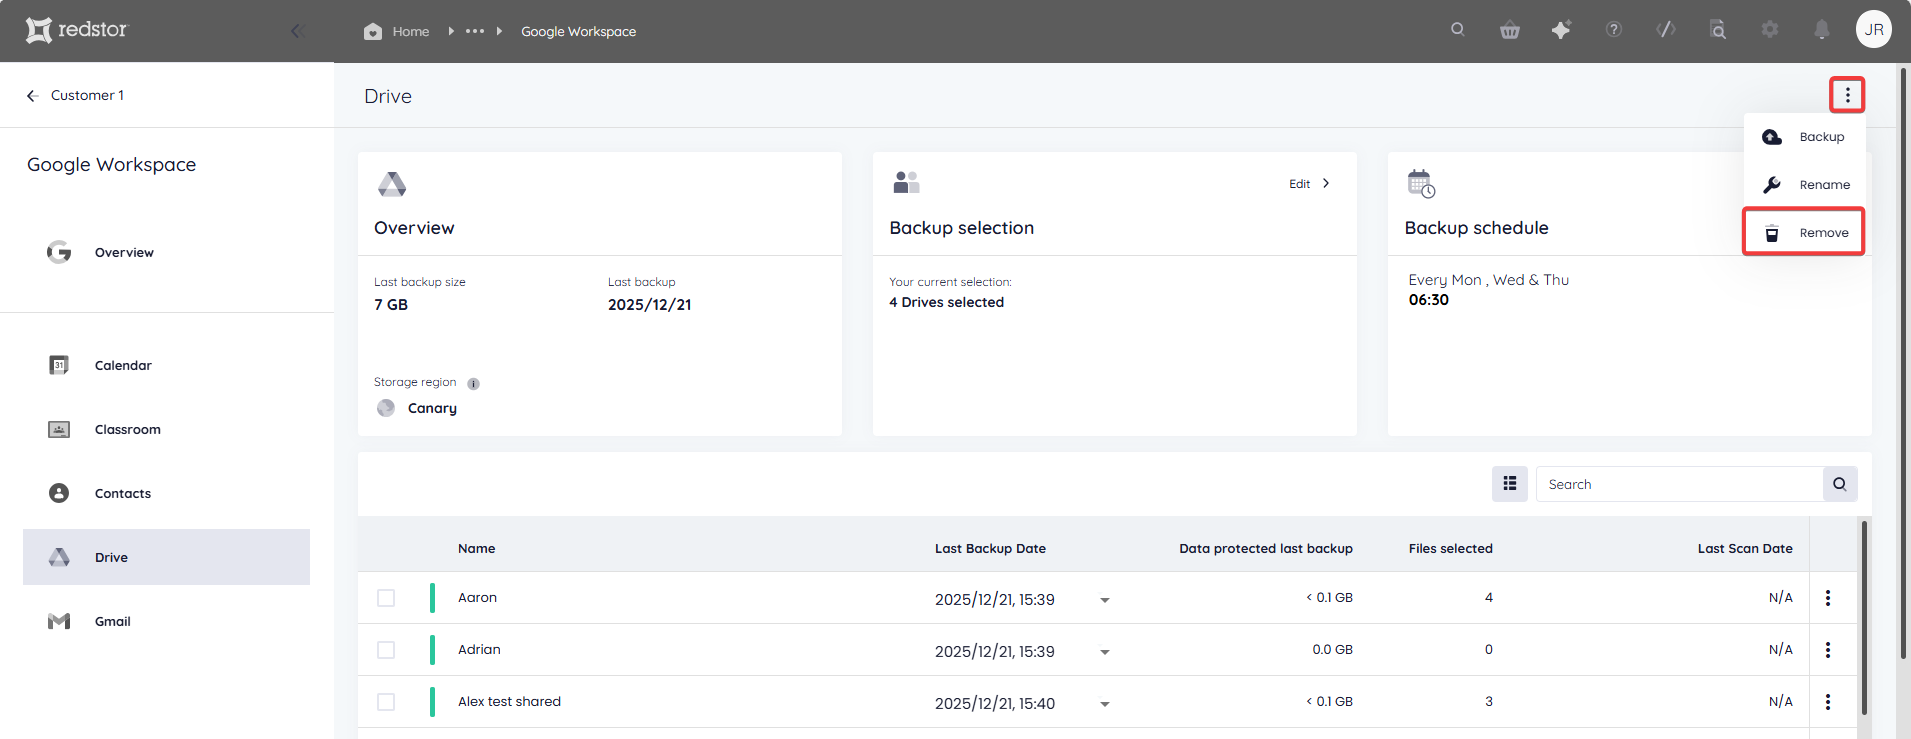Image resolution: width=1911 pixels, height=739 pixels.
Task: Click the Storage region info icon
Action: click(474, 384)
